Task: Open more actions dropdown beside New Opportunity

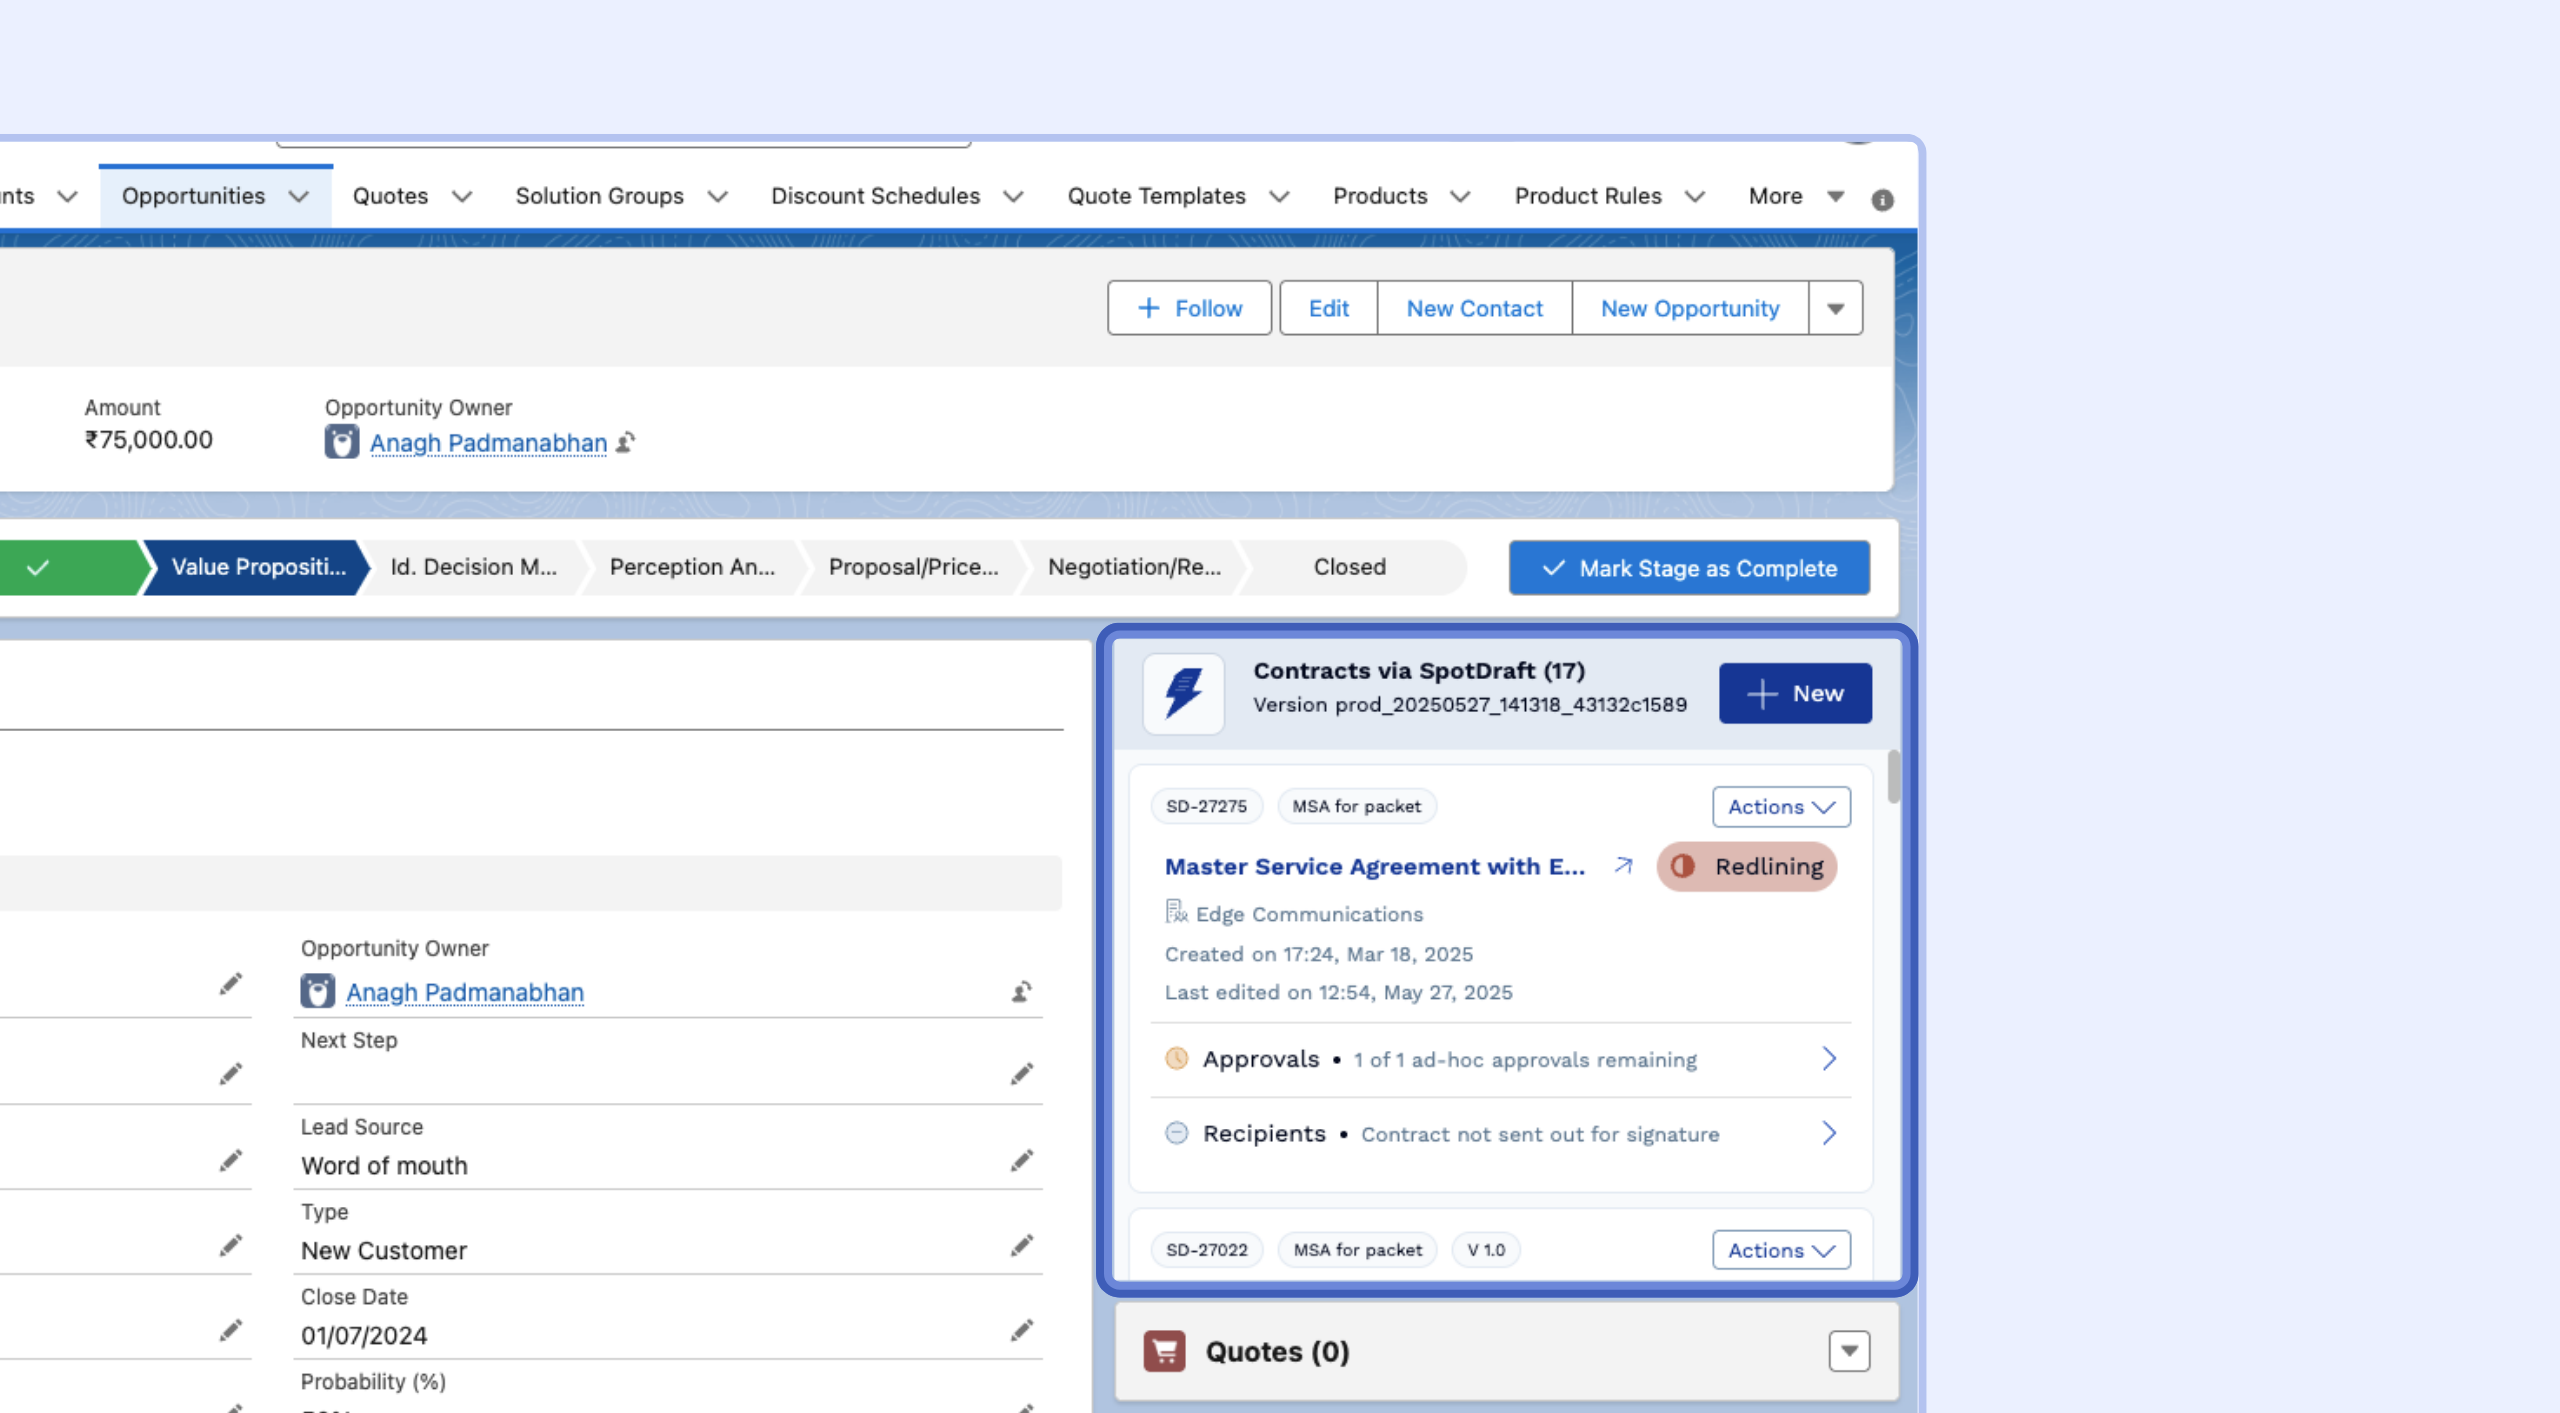Action: point(1835,308)
